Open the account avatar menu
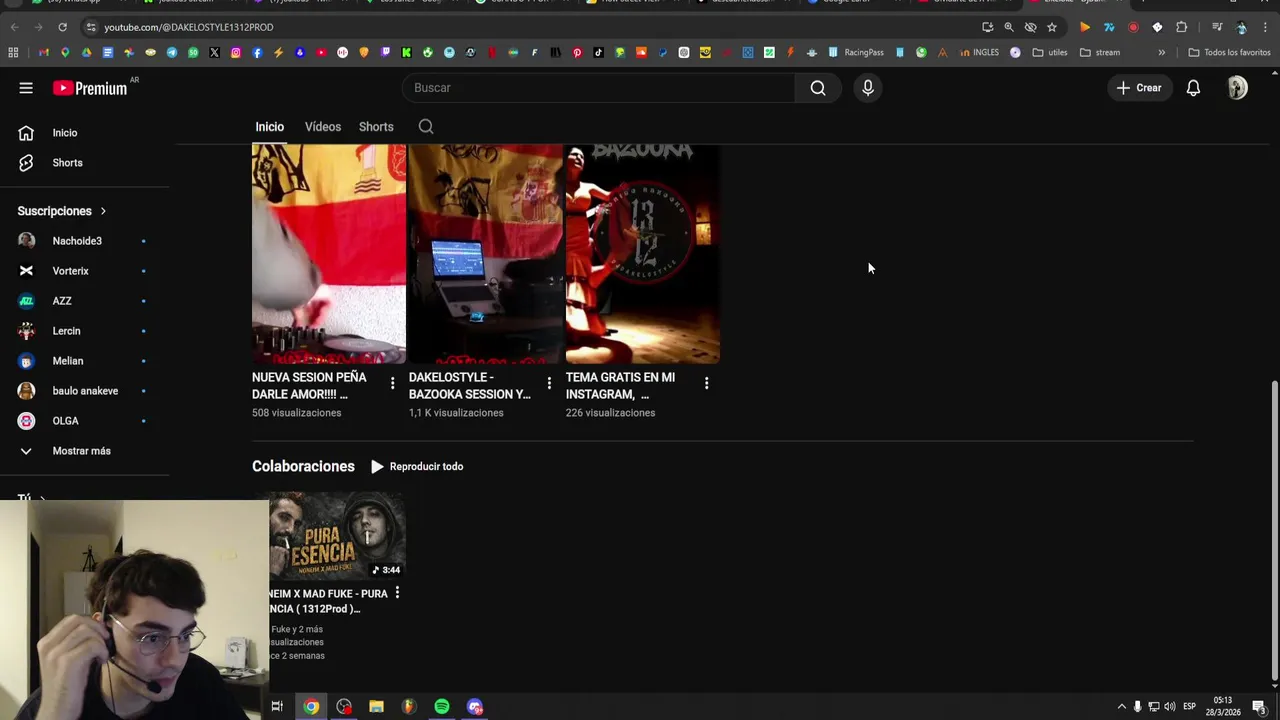The width and height of the screenshot is (1280, 720). tap(1238, 88)
